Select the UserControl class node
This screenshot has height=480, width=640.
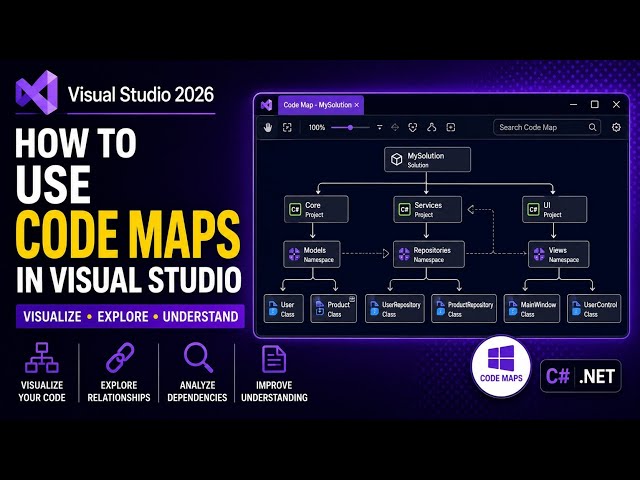click(594, 309)
